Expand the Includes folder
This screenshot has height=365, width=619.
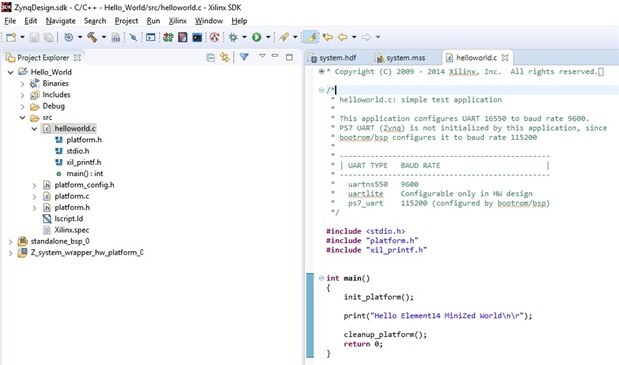[x=23, y=95]
